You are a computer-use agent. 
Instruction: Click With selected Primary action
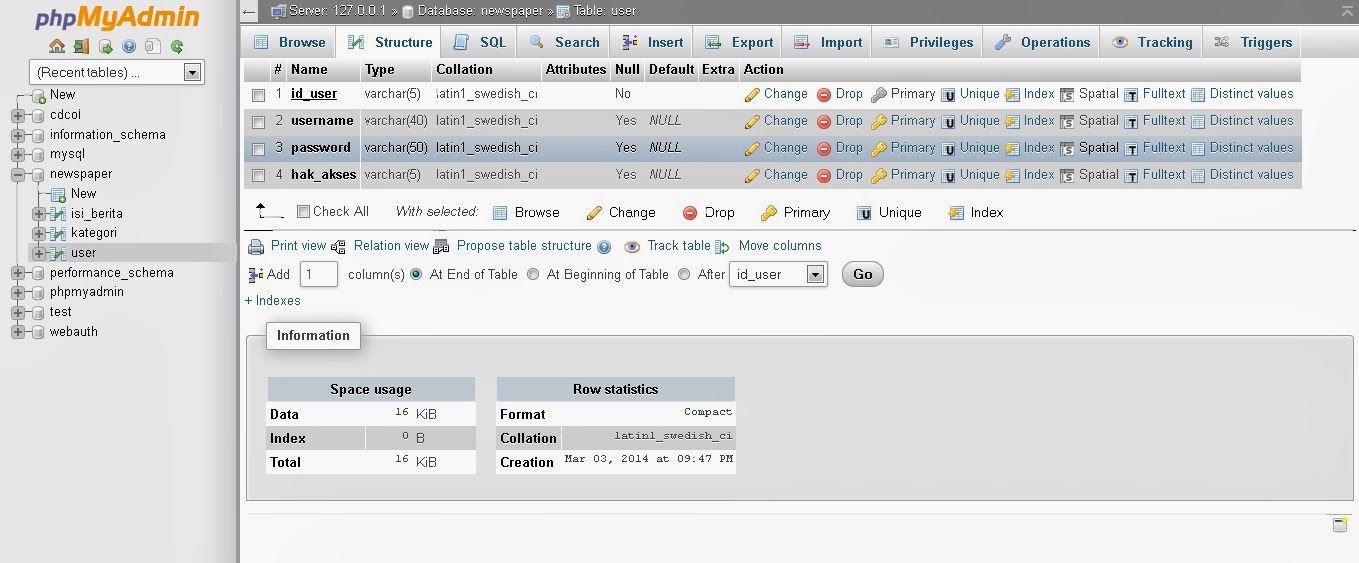(795, 213)
